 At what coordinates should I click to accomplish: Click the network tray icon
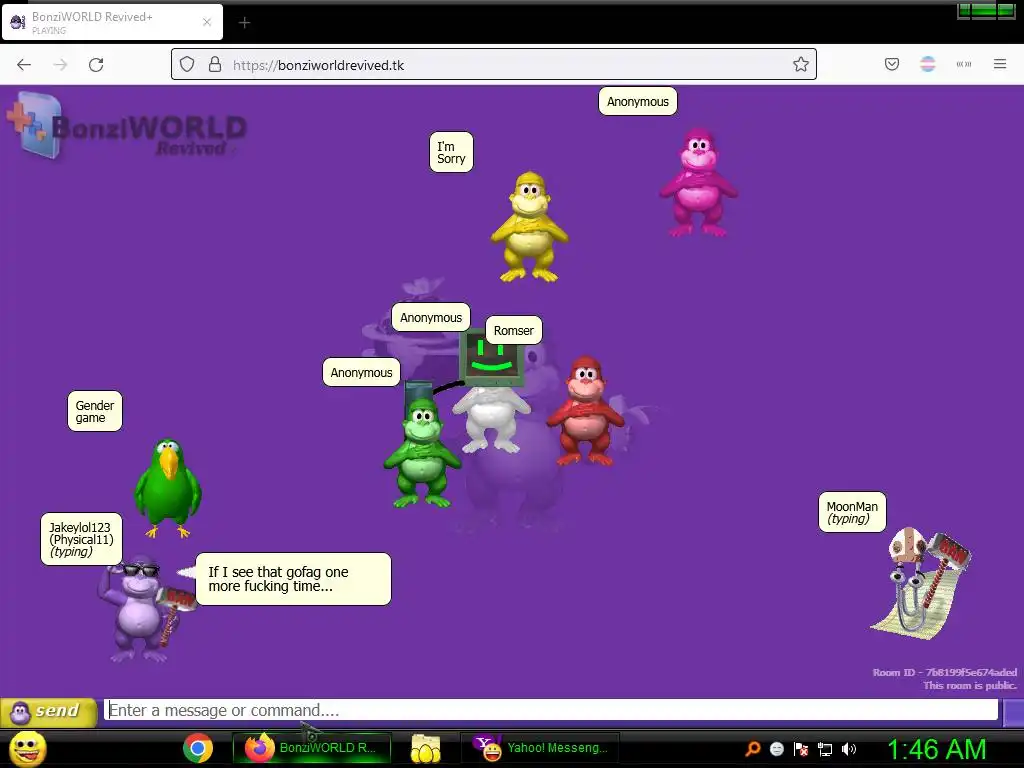825,749
